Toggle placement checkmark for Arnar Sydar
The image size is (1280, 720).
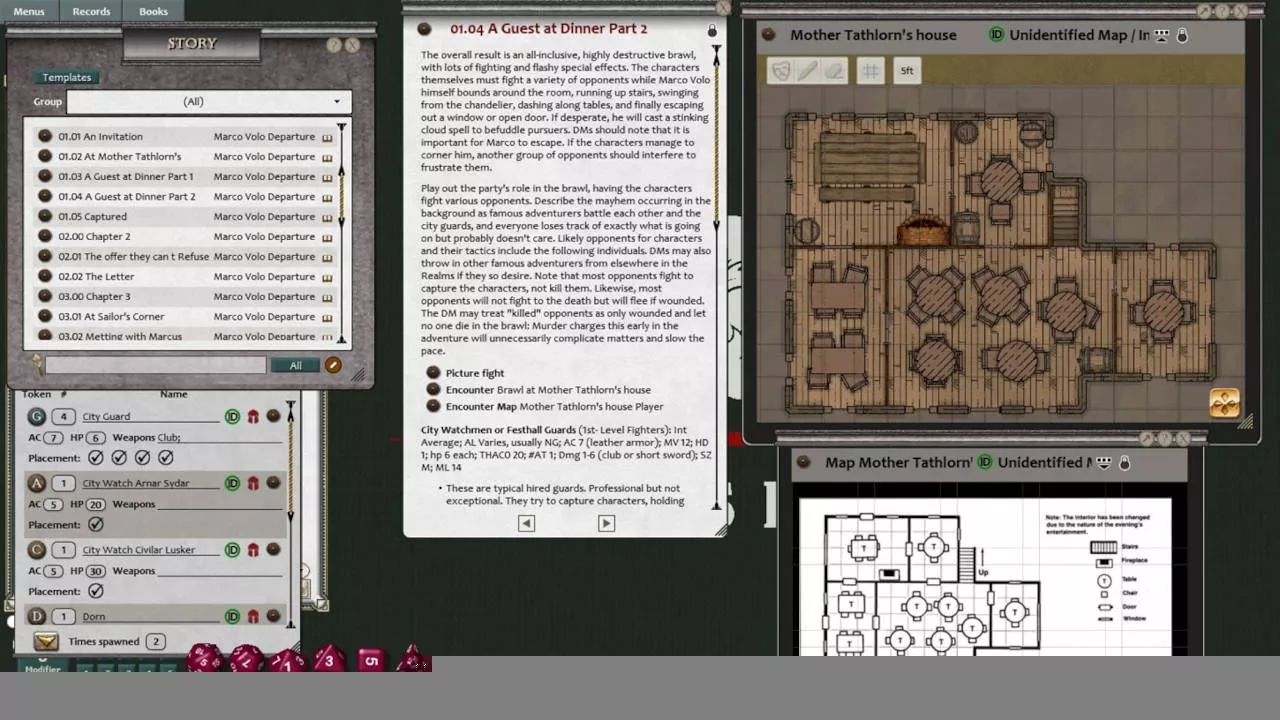96,524
